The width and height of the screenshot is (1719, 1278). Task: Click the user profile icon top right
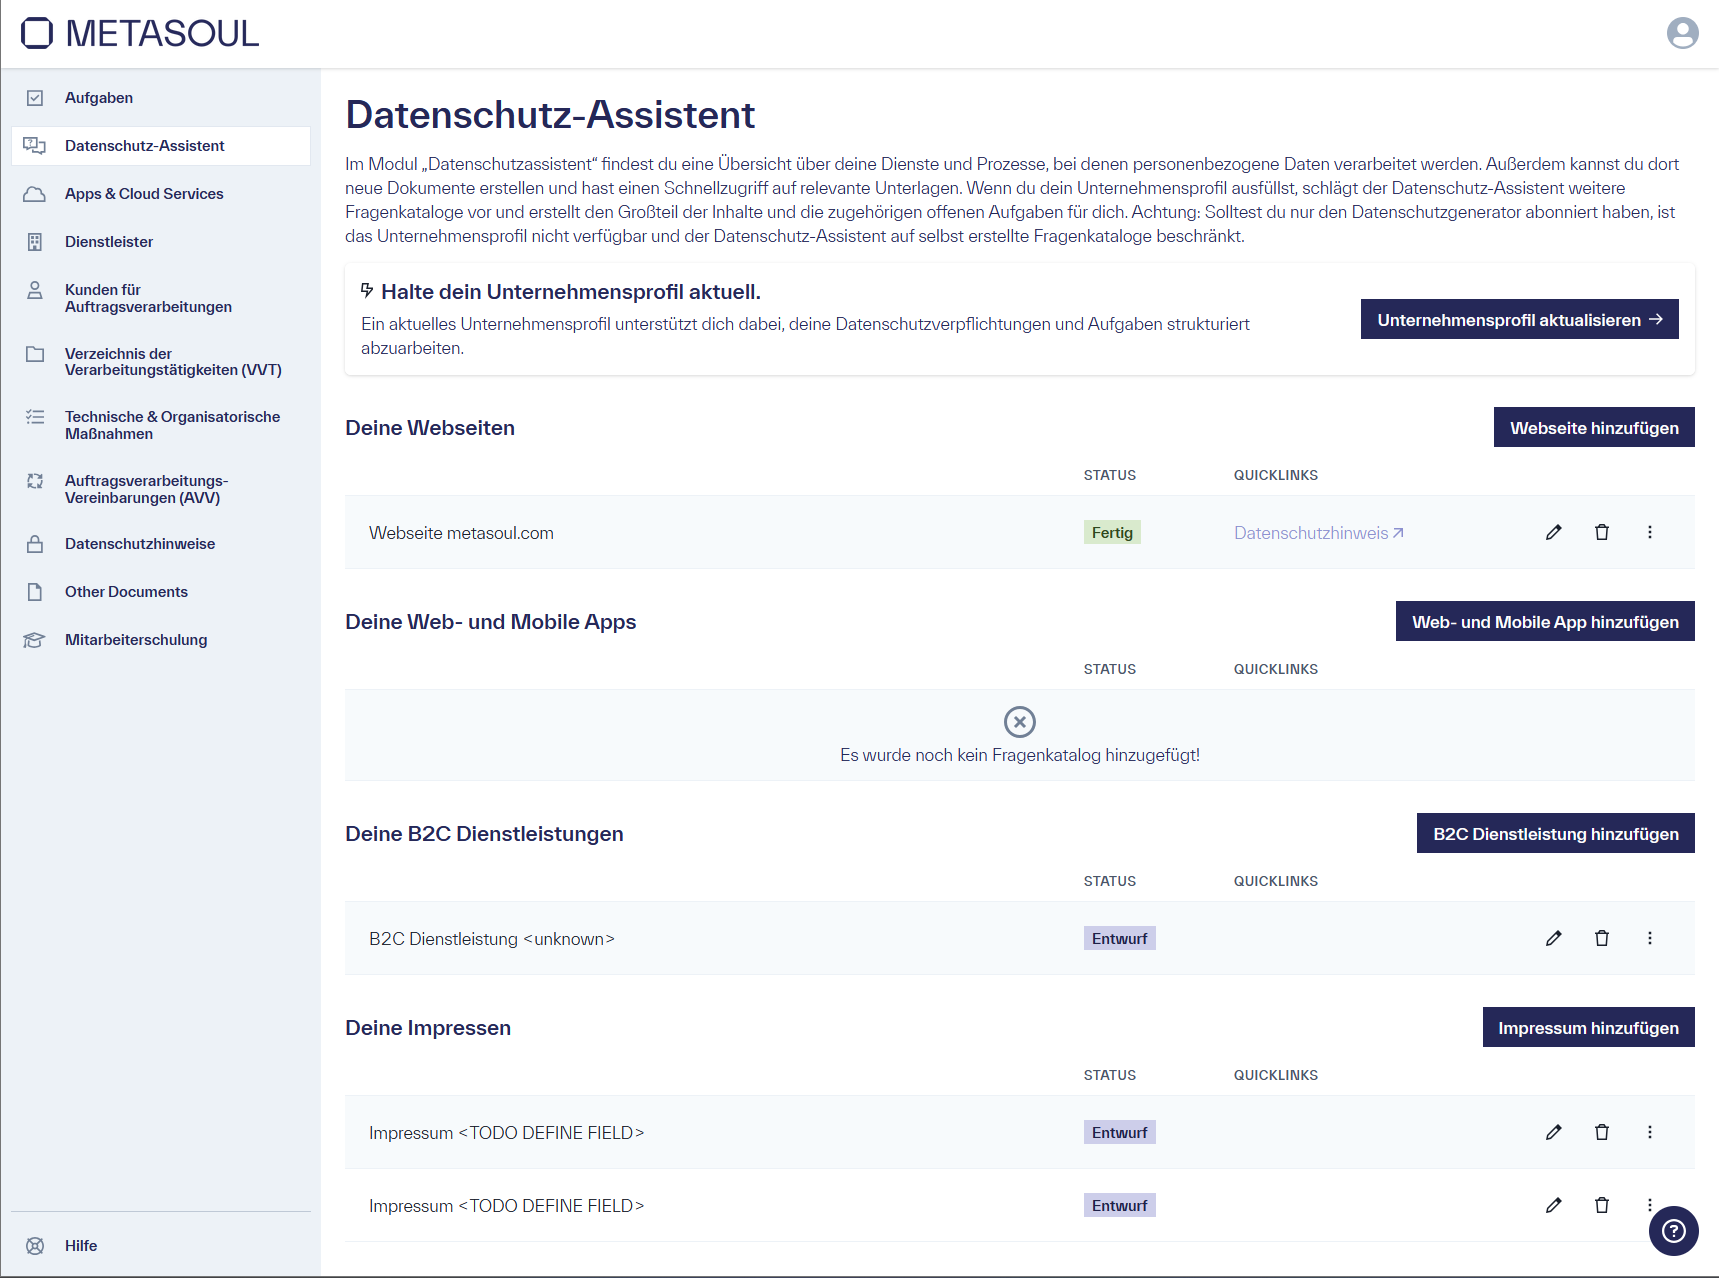click(x=1682, y=33)
